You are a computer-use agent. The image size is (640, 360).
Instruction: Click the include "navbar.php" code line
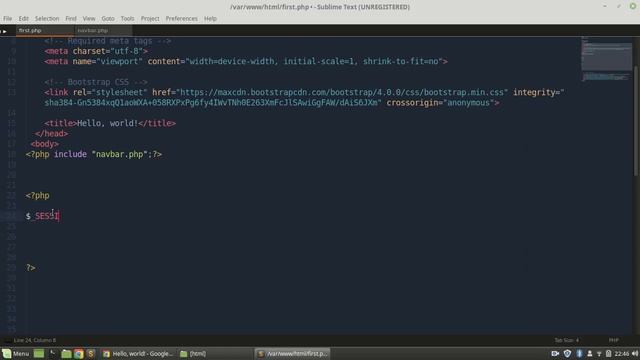[x=94, y=154]
